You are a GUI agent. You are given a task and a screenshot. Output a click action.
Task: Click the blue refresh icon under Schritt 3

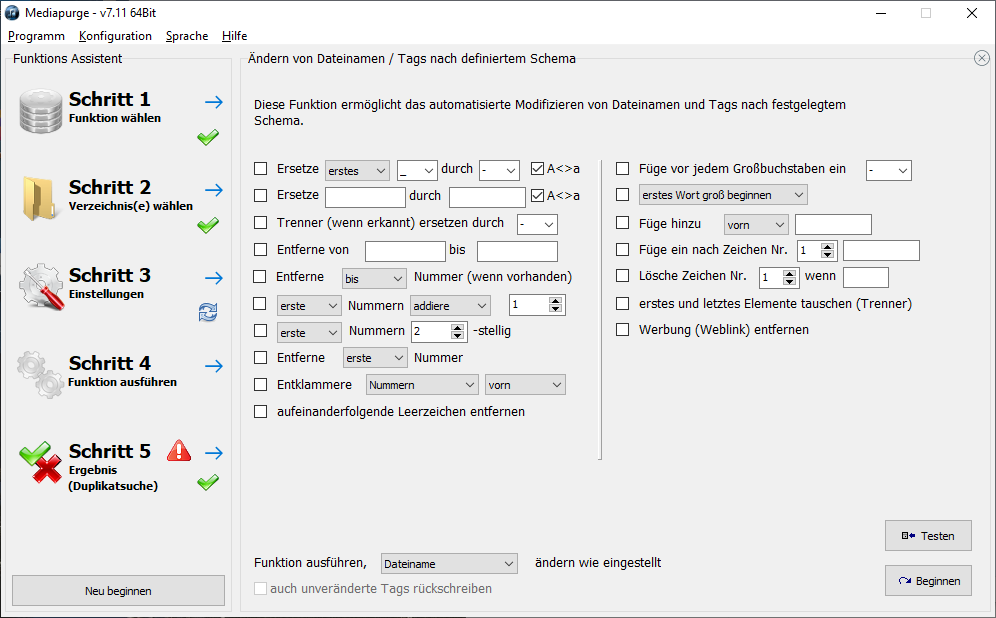[208, 314]
